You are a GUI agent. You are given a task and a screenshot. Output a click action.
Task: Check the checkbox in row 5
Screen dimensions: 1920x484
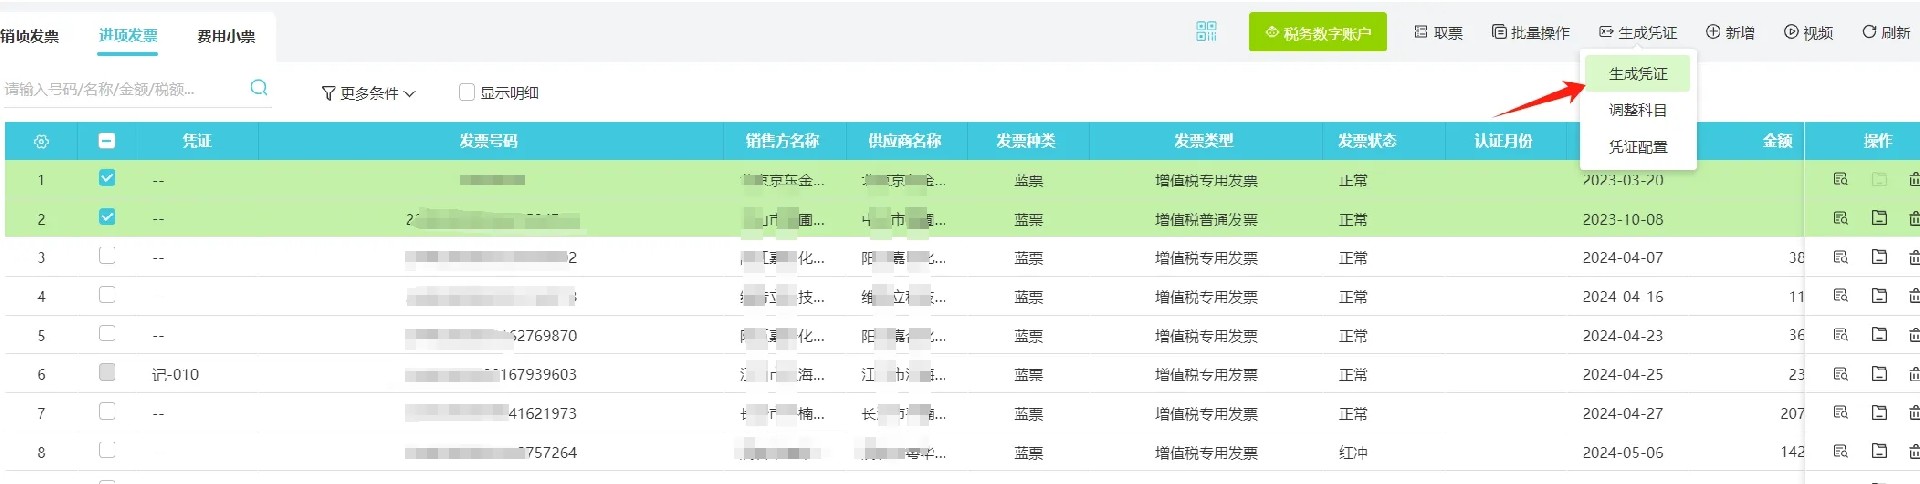[x=107, y=333]
